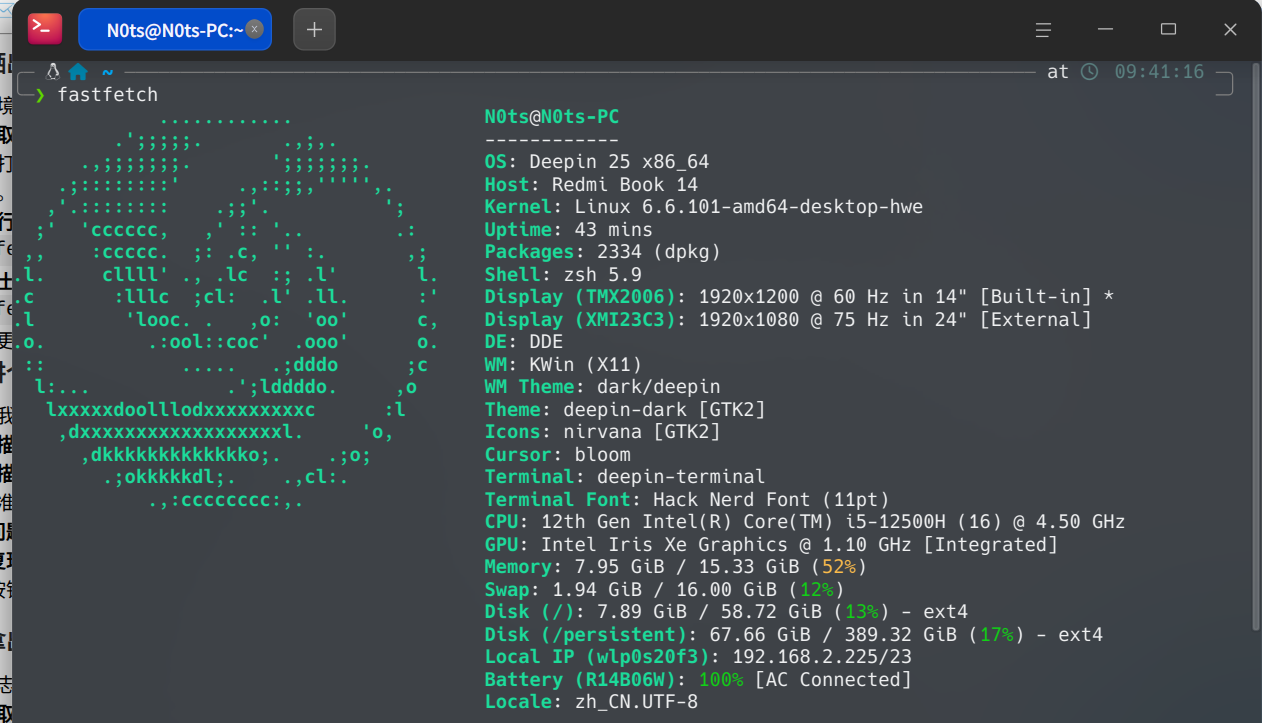Click the DE value 'DDE'

click(x=546, y=342)
